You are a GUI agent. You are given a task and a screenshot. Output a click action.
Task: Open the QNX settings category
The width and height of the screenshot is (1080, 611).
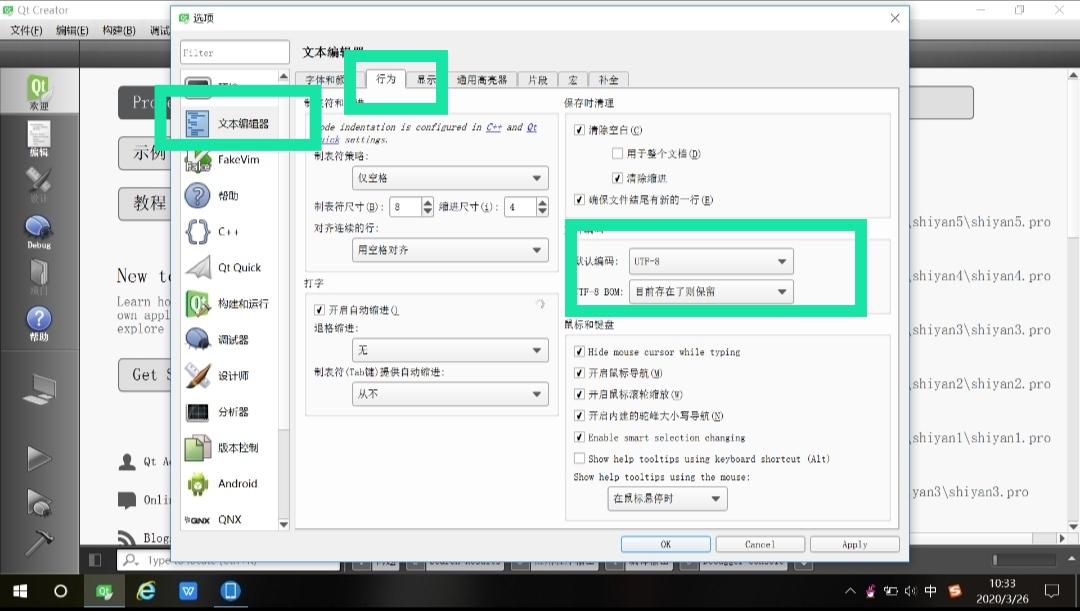(230, 519)
